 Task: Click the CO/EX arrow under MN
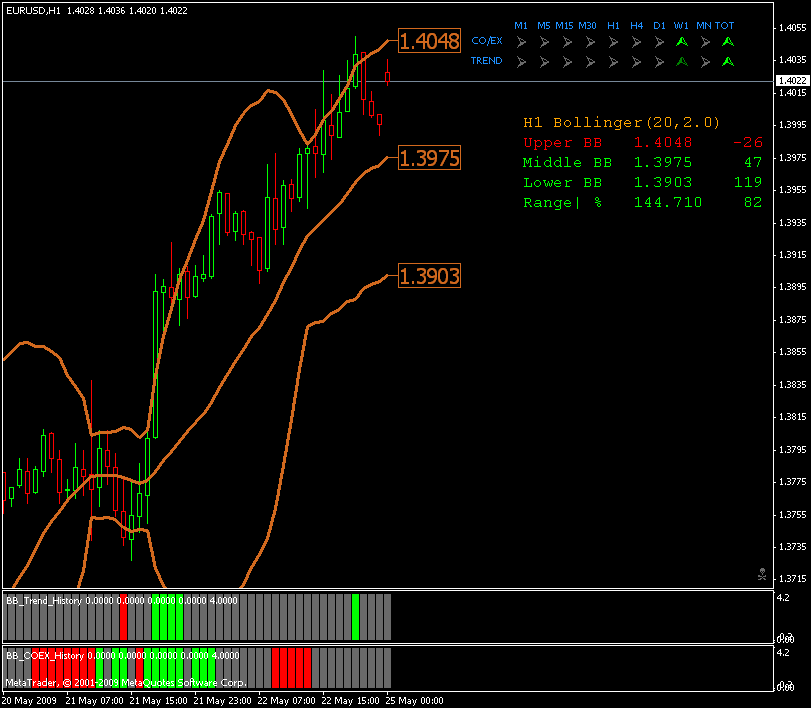tap(705, 42)
